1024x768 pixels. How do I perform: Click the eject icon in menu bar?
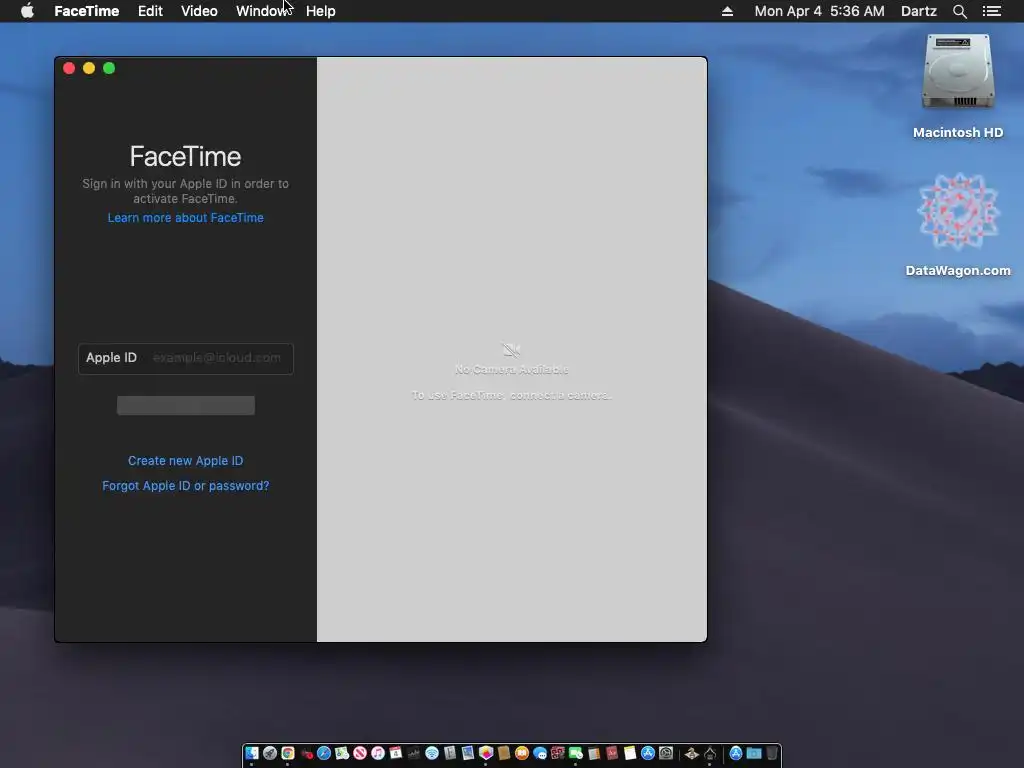click(727, 11)
